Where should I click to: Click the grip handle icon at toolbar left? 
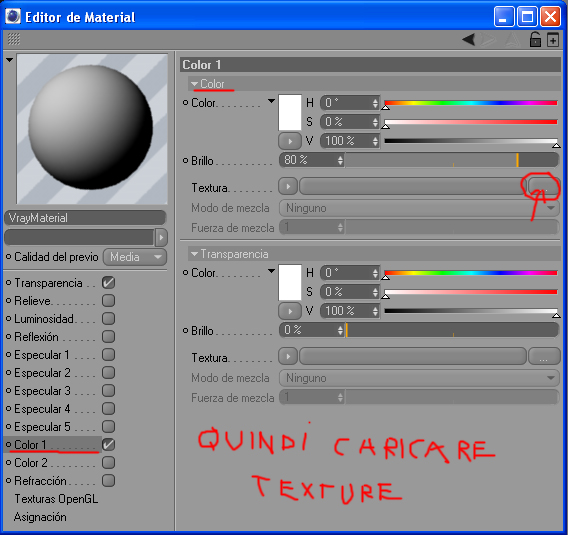[x=14, y=39]
